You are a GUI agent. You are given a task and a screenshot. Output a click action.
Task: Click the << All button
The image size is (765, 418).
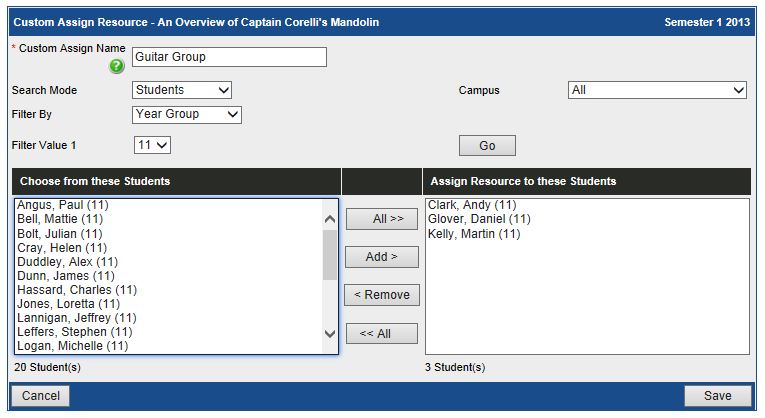click(x=381, y=333)
